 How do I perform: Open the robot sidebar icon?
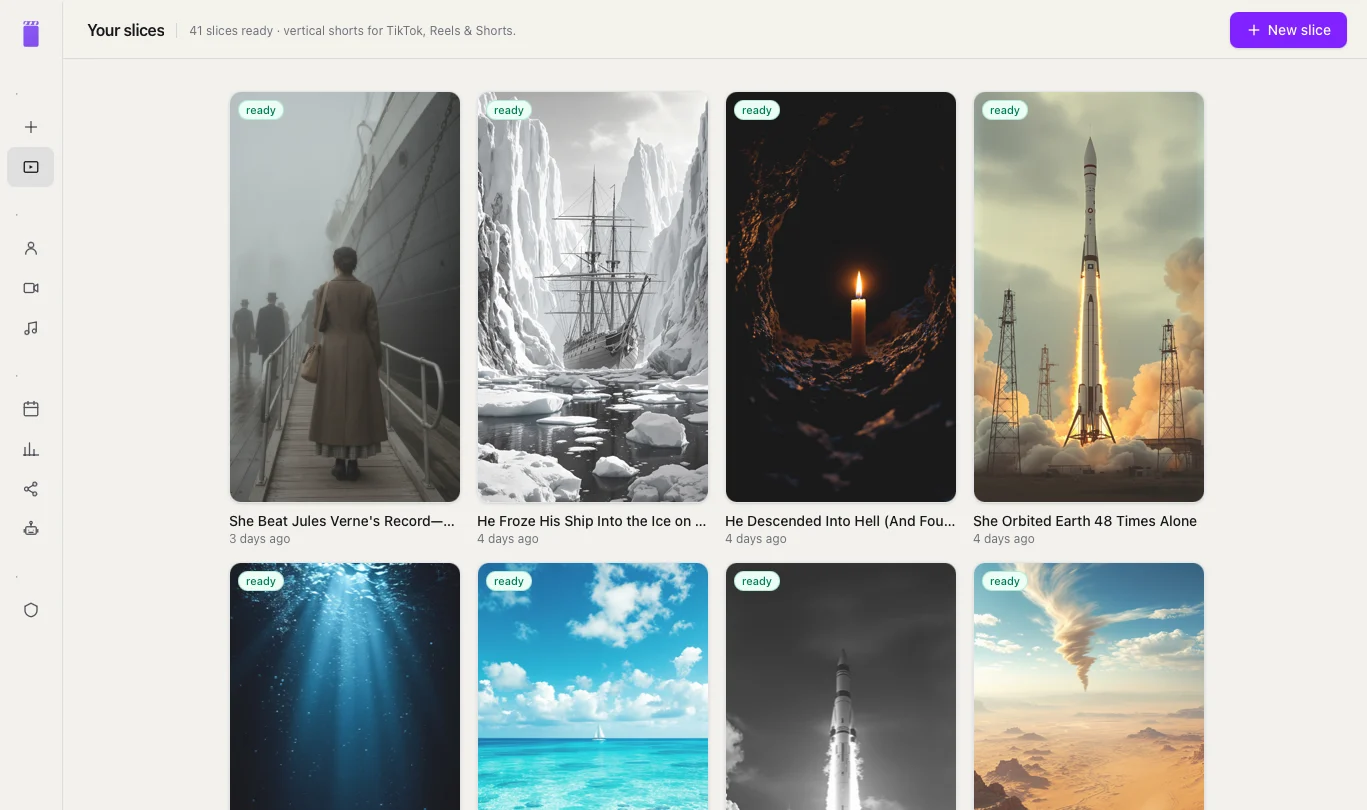[31, 529]
